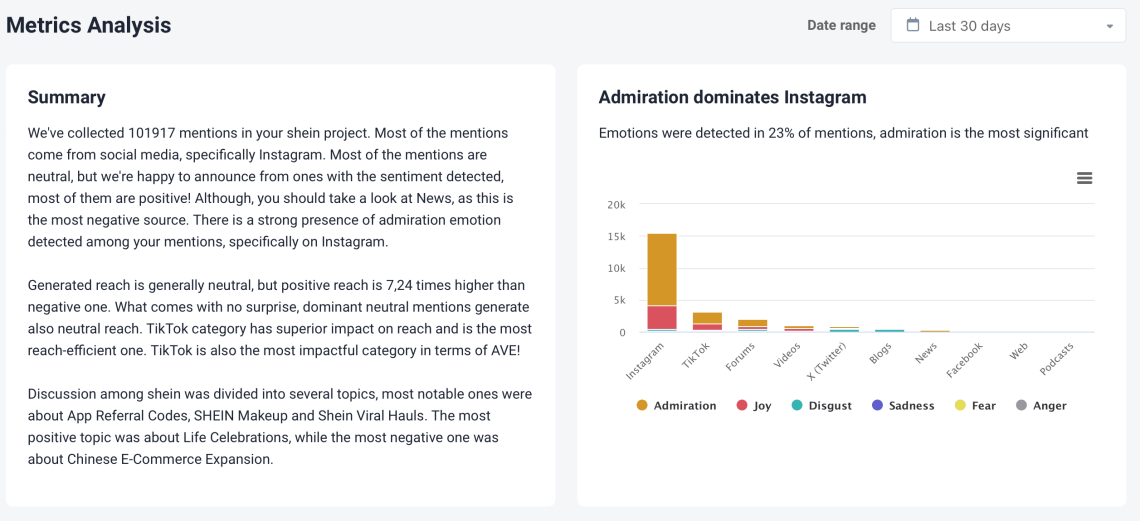This screenshot has height=521, width=1140.
Task: Open the Last 30 days selector
Action: (x=1008, y=26)
